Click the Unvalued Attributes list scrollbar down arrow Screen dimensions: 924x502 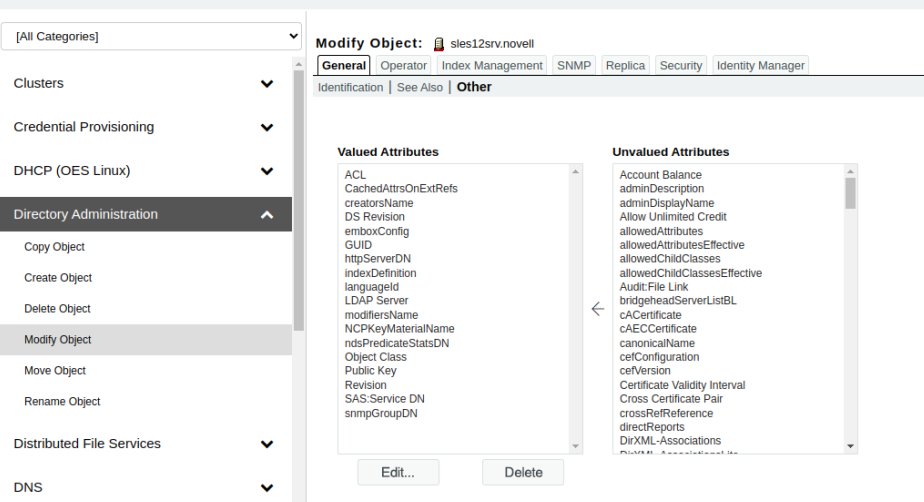pos(851,446)
